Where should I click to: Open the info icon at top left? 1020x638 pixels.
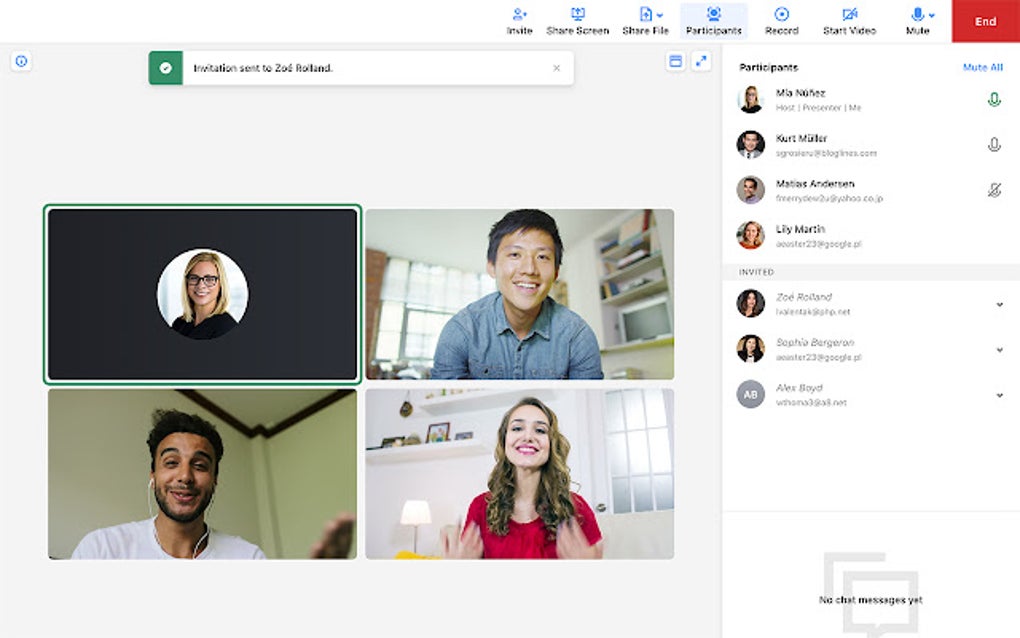(x=19, y=62)
